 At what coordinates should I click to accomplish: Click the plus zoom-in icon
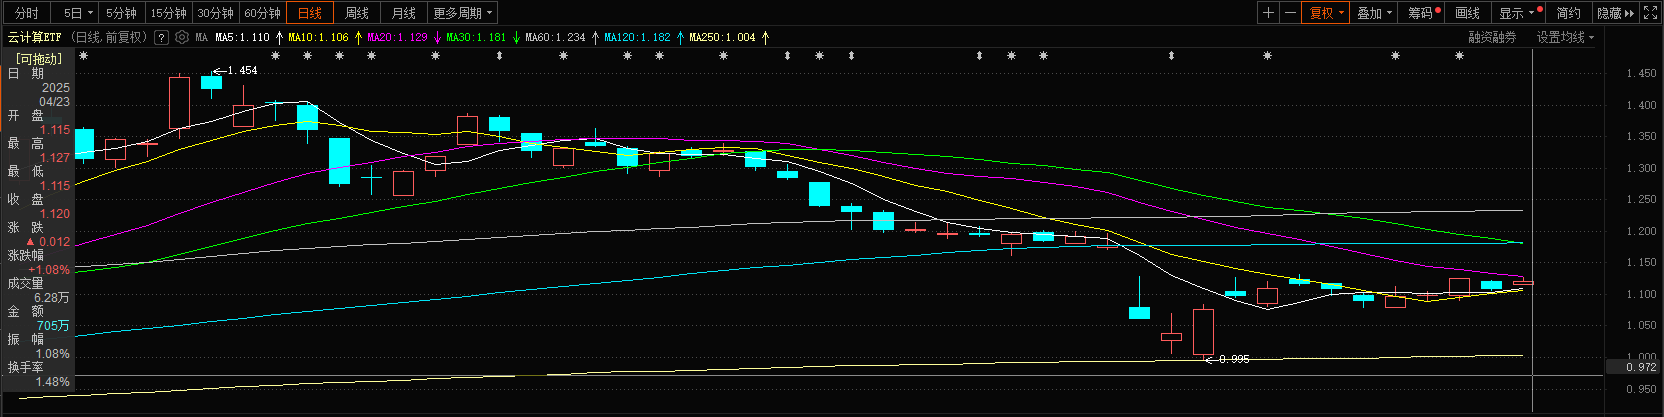(x=1268, y=13)
